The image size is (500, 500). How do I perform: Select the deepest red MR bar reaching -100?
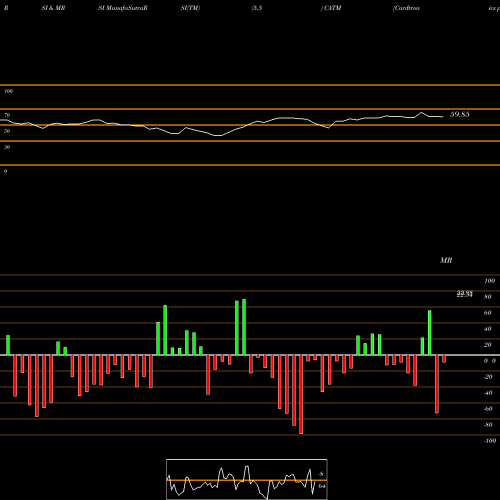click(301, 394)
